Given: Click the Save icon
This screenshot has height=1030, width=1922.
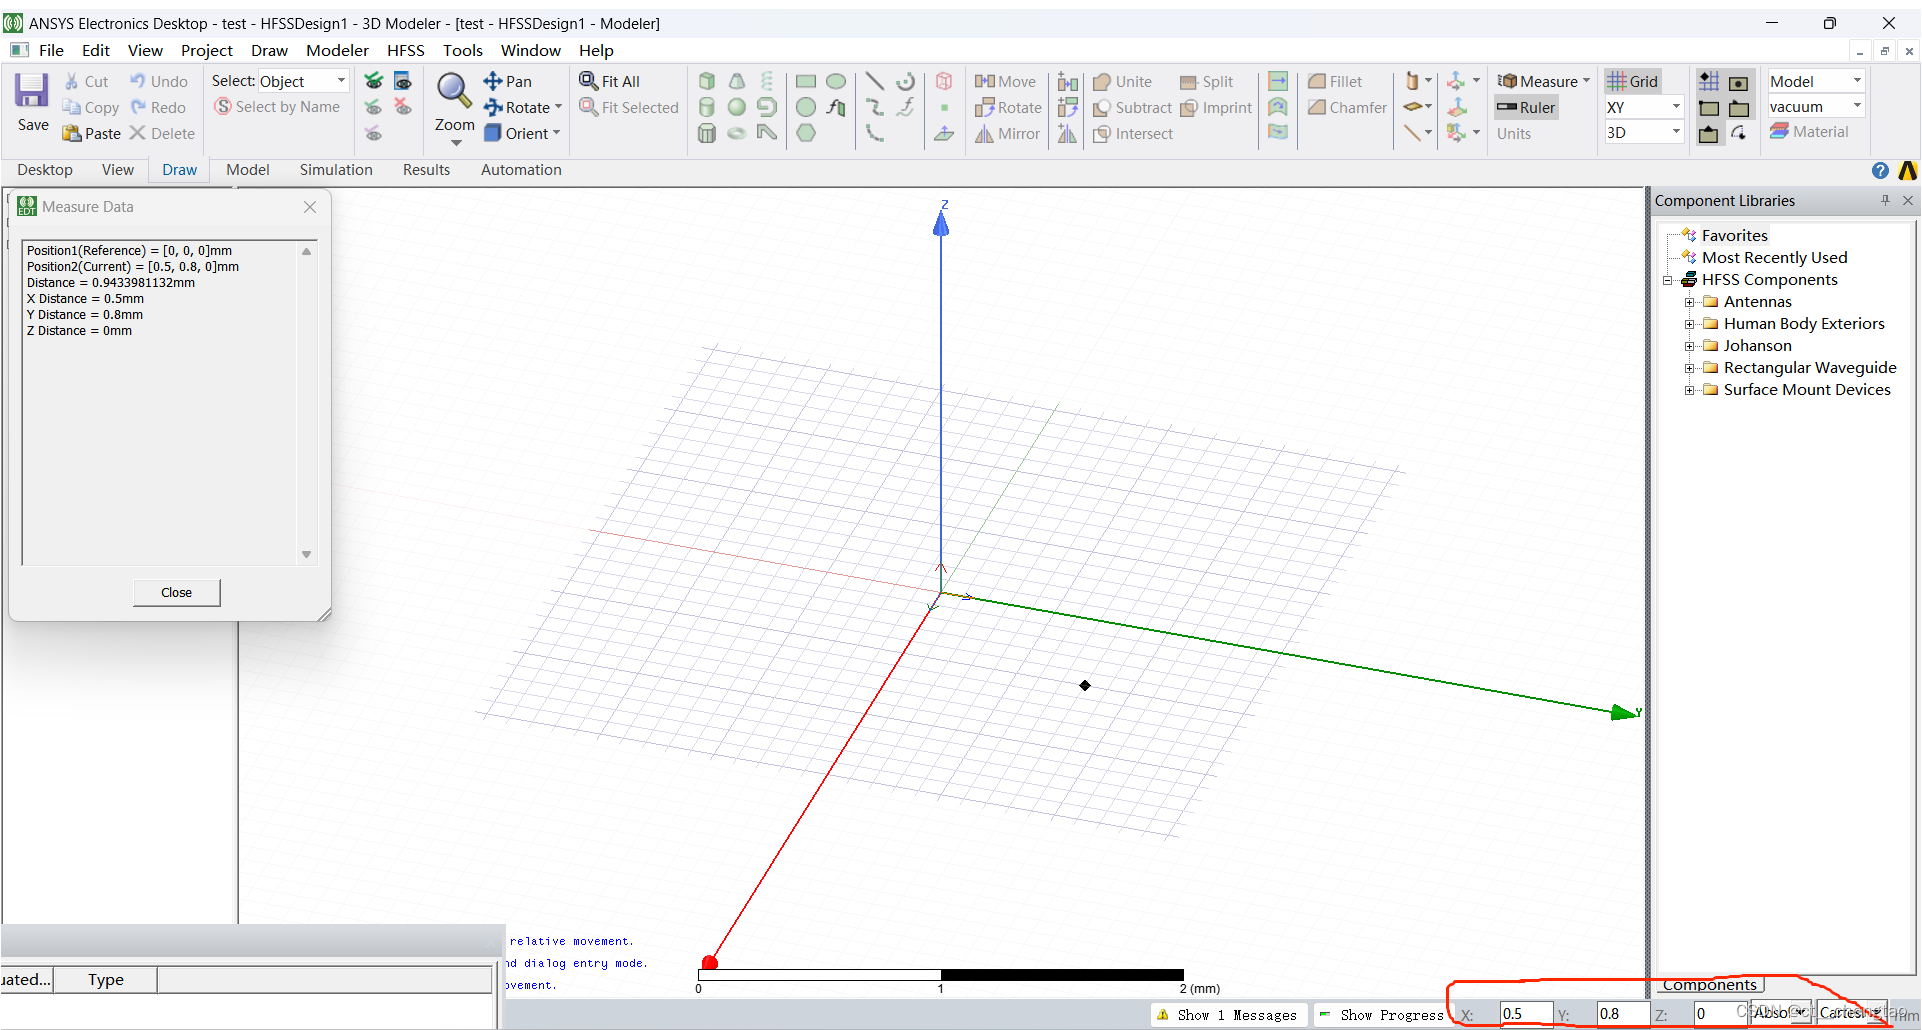Looking at the screenshot, I should point(32,92).
